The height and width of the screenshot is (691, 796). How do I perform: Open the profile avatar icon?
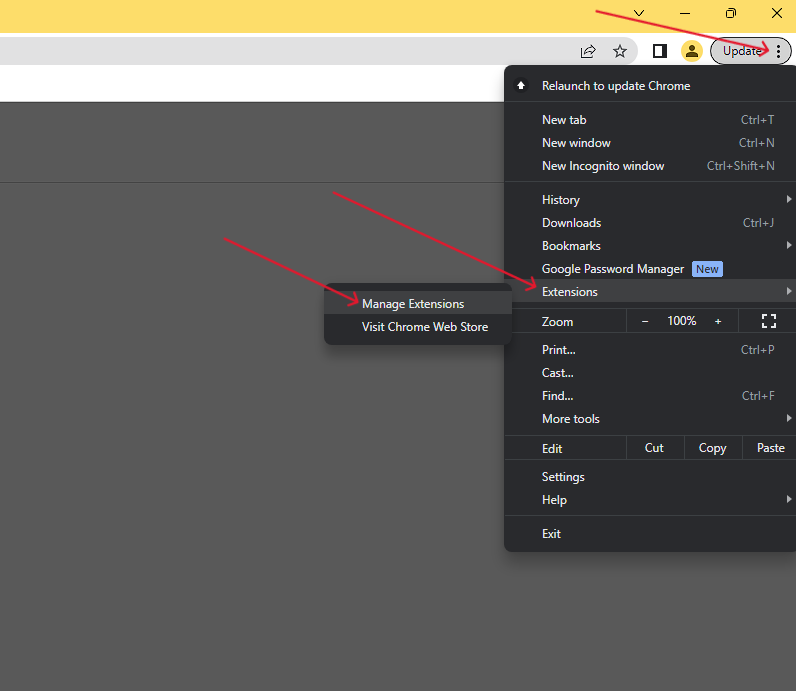(691, 51)
